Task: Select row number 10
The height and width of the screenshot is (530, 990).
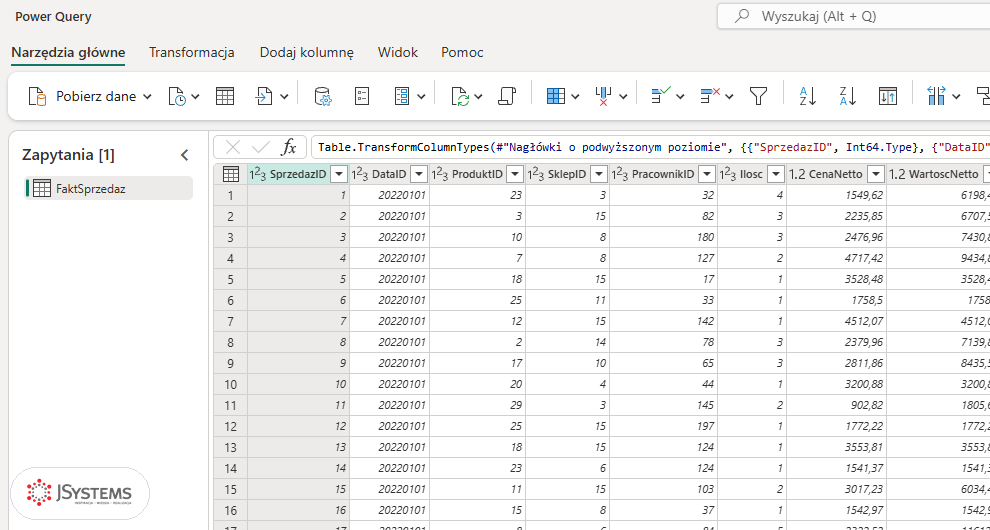Action: (230, 384)
